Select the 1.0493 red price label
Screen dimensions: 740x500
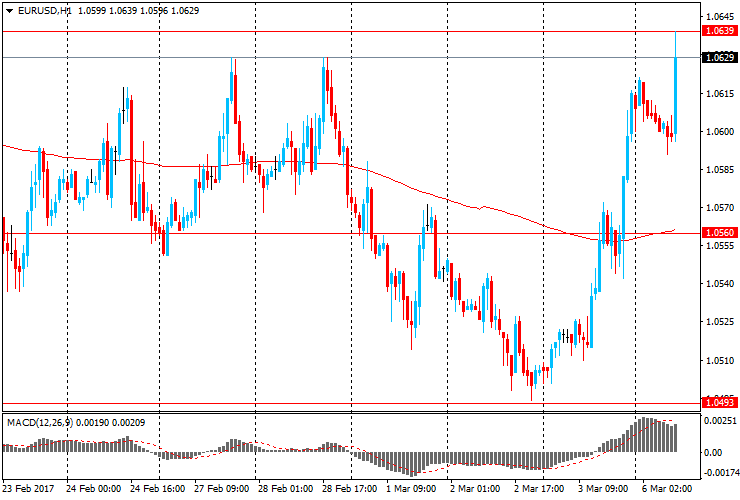pos(720,402)
